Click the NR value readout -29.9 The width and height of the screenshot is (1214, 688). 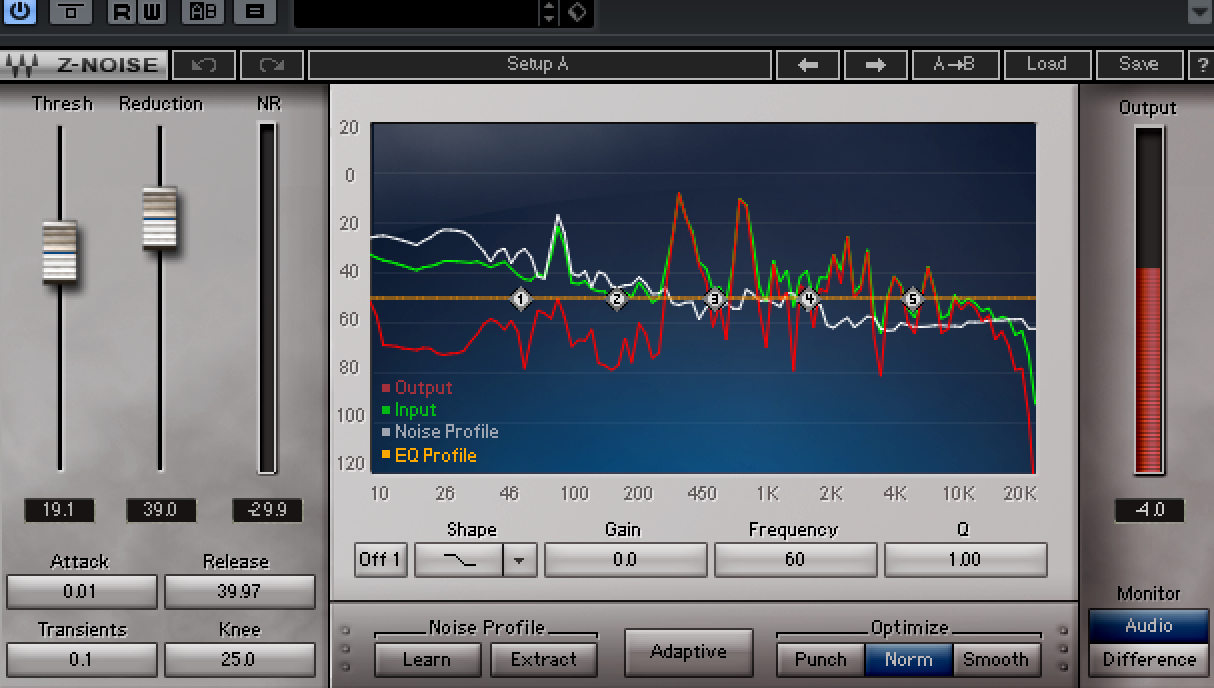click(x=267, y=510)
